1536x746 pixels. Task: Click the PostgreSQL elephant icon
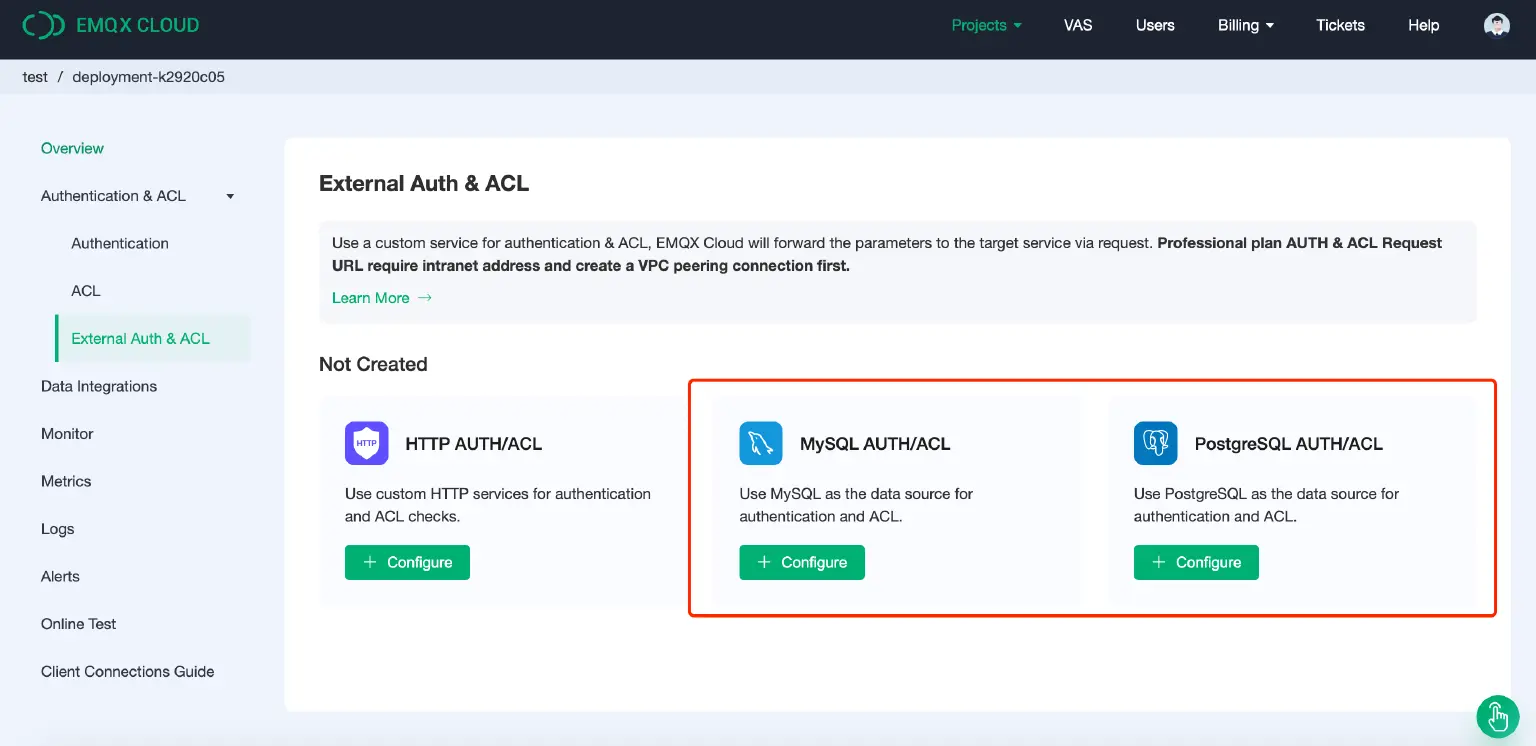point(1155,443)
